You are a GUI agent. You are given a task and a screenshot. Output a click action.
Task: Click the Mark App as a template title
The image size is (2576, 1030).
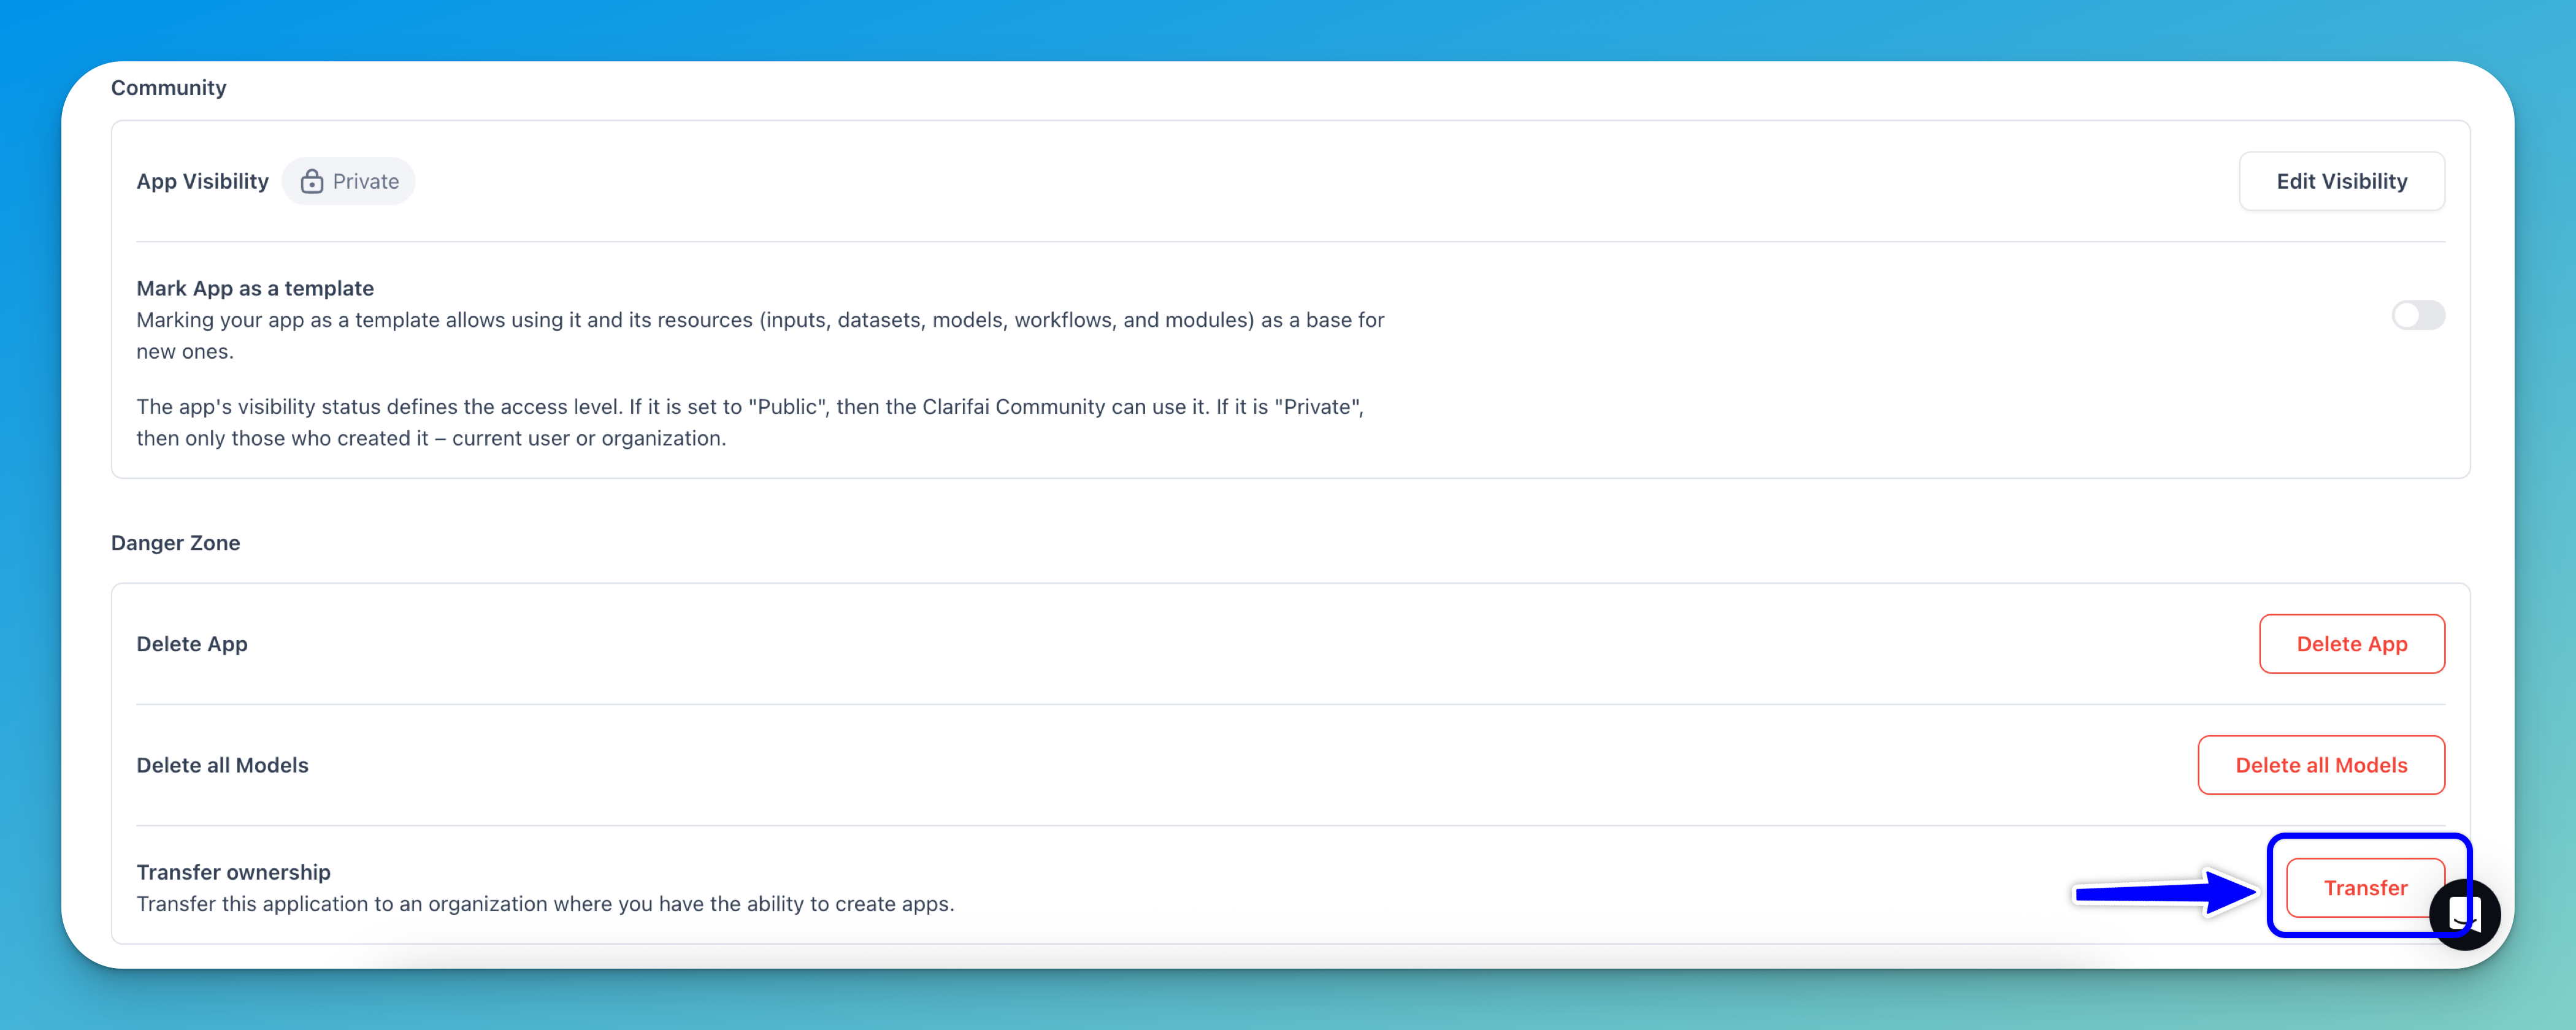pos(255,288)
